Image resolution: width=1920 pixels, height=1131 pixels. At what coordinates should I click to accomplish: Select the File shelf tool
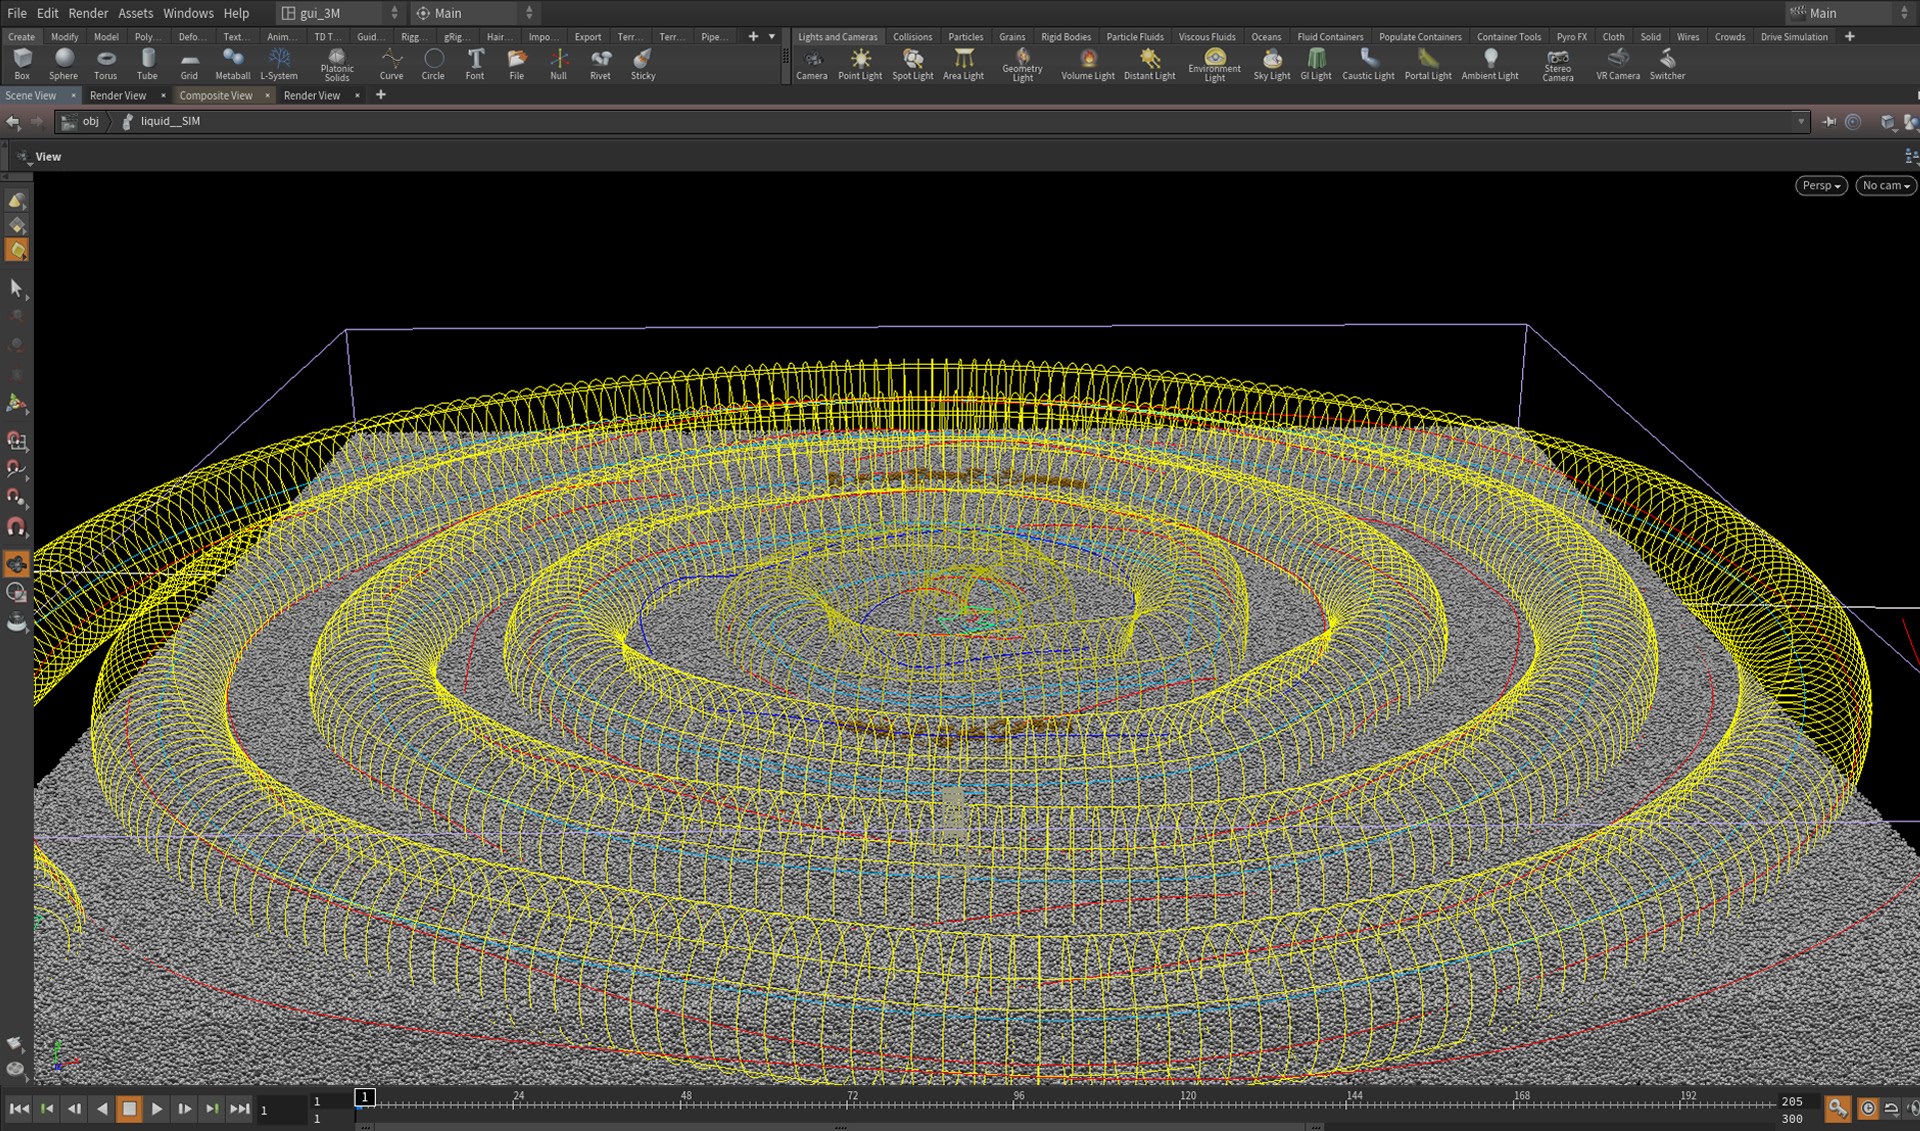(x=517, y=64)
